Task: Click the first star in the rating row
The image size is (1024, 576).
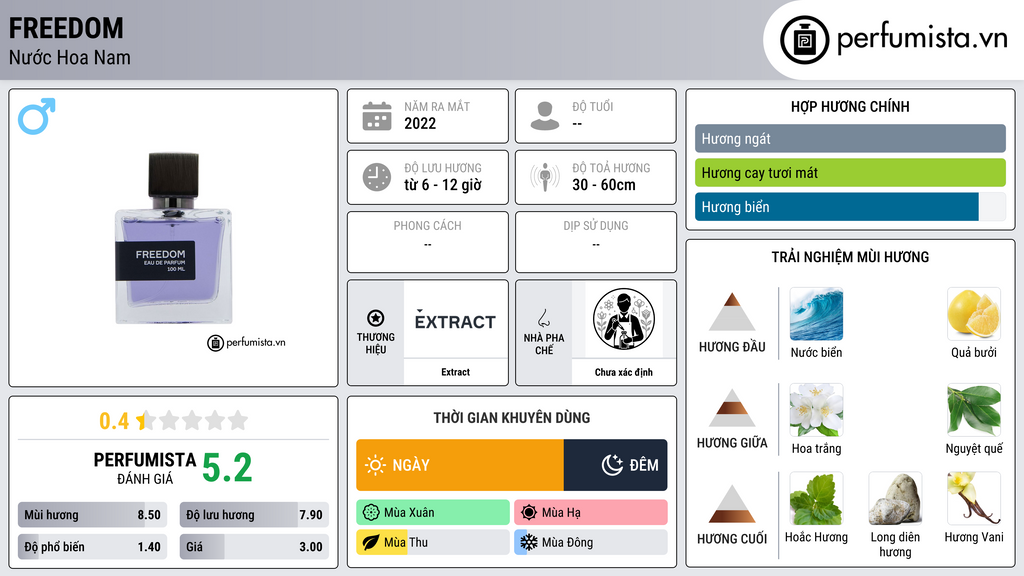Action: click(x=145, y=421)
